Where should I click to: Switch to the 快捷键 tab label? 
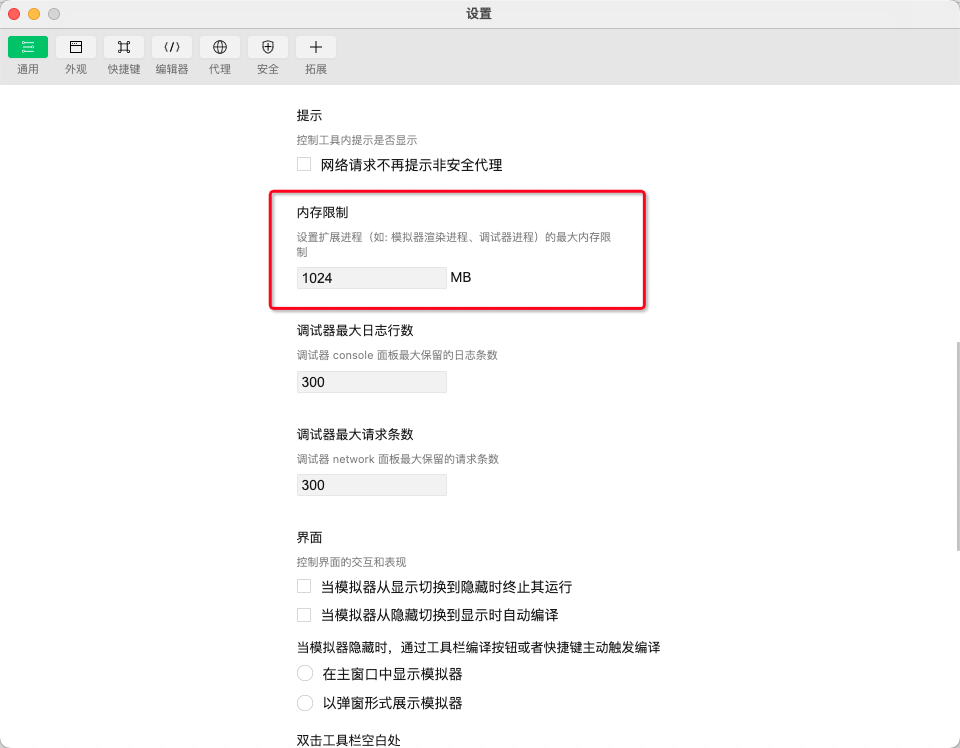point(124,69)
